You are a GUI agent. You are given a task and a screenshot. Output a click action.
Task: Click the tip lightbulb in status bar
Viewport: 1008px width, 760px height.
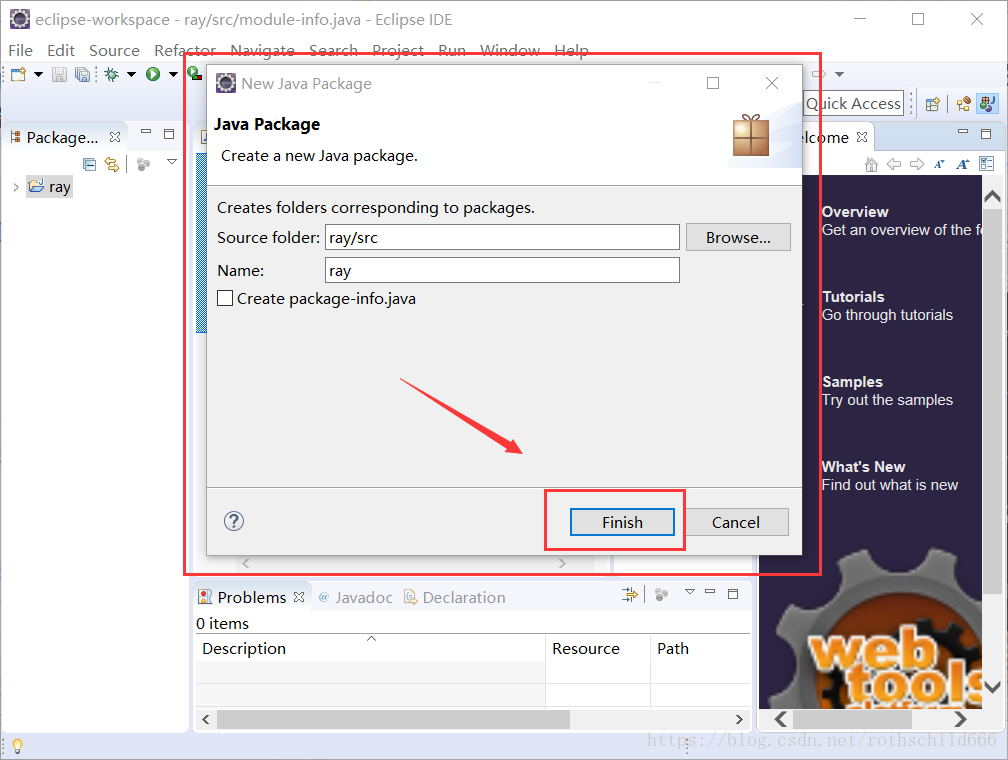tap(18, 746)
